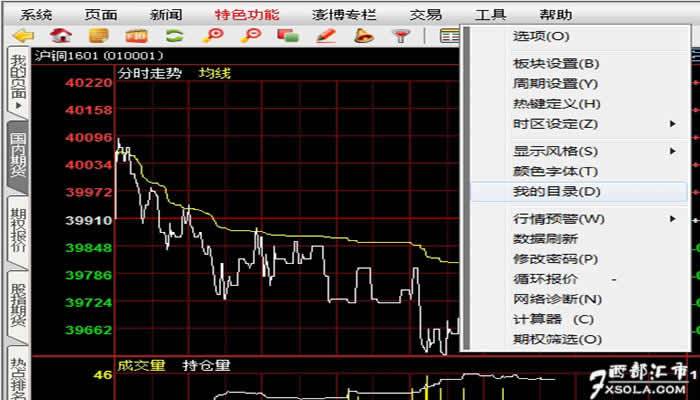700x400 pixels.
Task: Open the 工具 menu
Action: 490,15
